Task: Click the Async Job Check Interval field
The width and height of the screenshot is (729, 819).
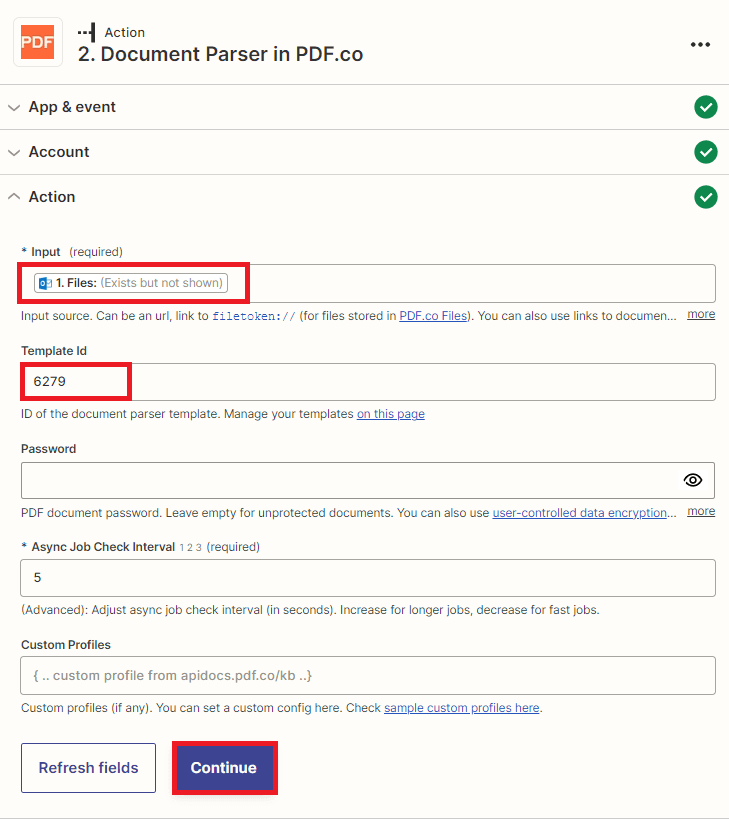Action: click(x=367, y=578)
